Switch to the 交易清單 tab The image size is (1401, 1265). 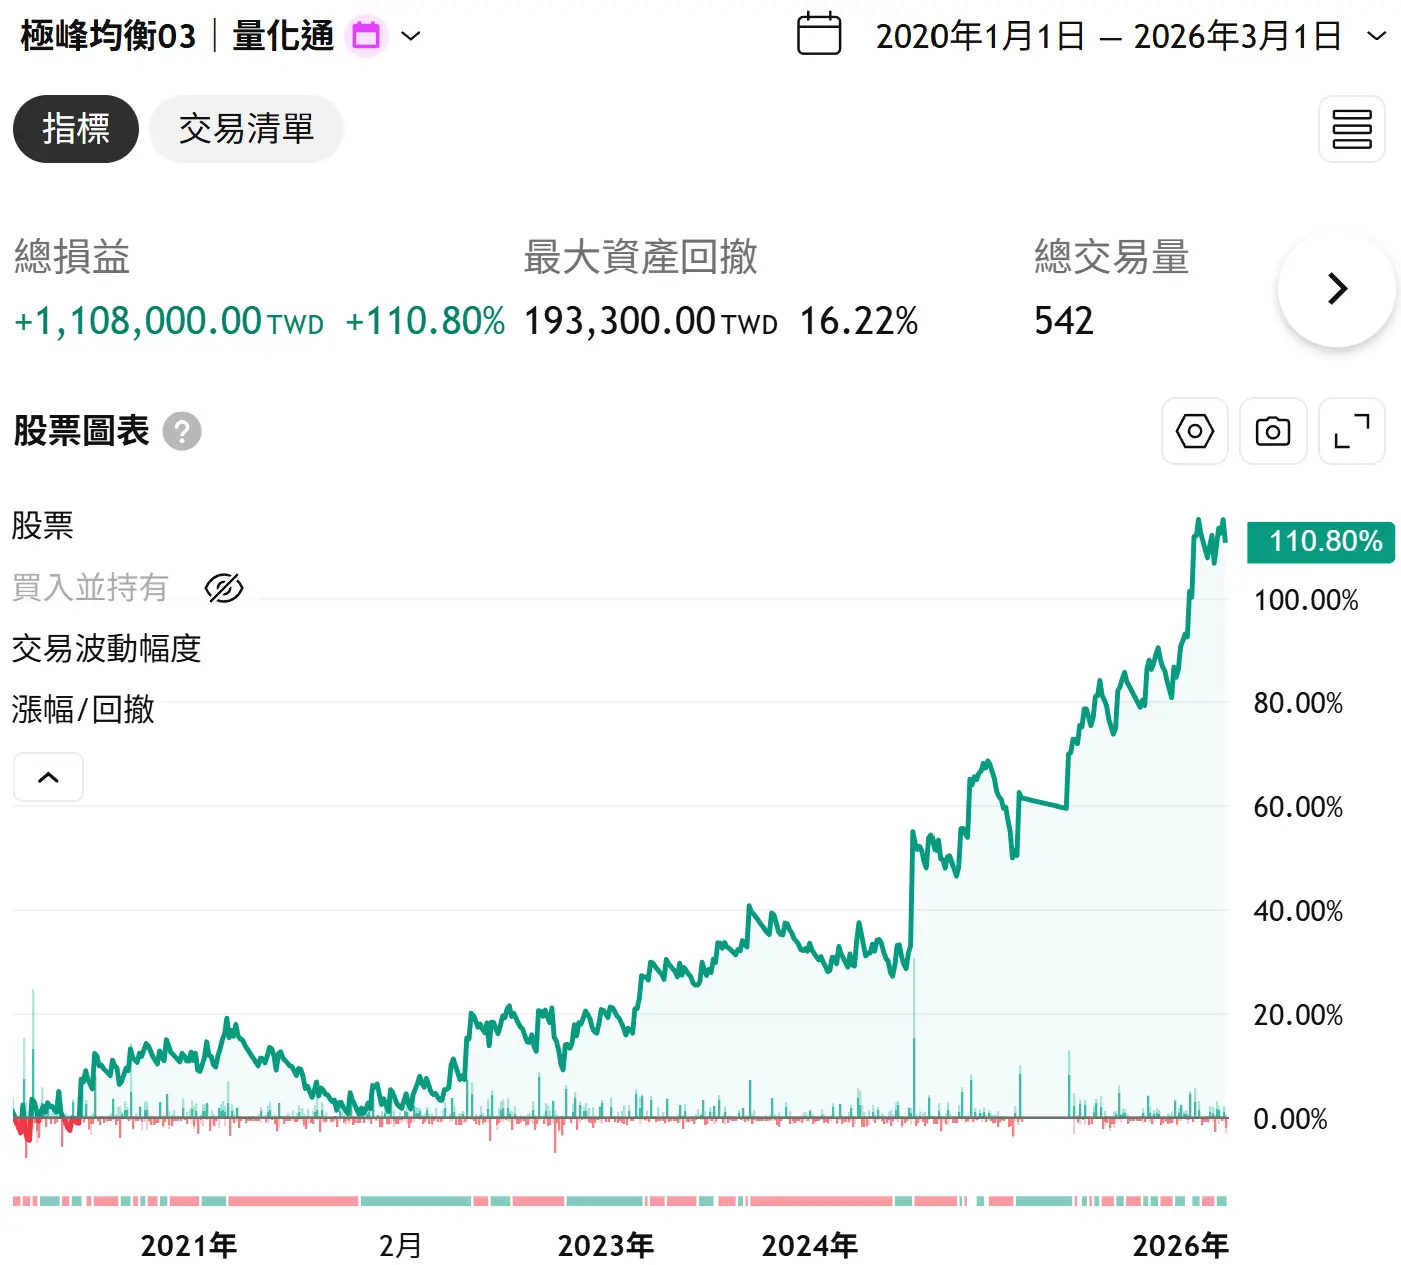(246, 129)
